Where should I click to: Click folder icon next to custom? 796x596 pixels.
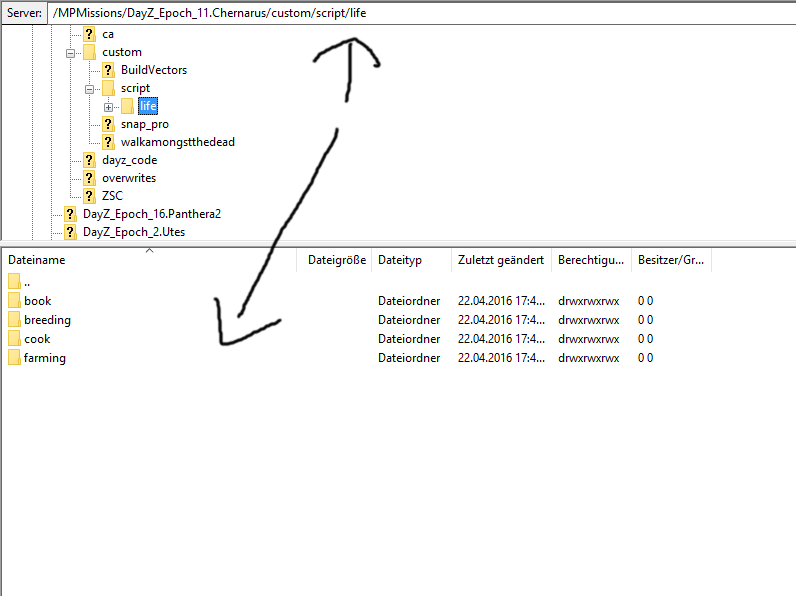tap(89, 52)
